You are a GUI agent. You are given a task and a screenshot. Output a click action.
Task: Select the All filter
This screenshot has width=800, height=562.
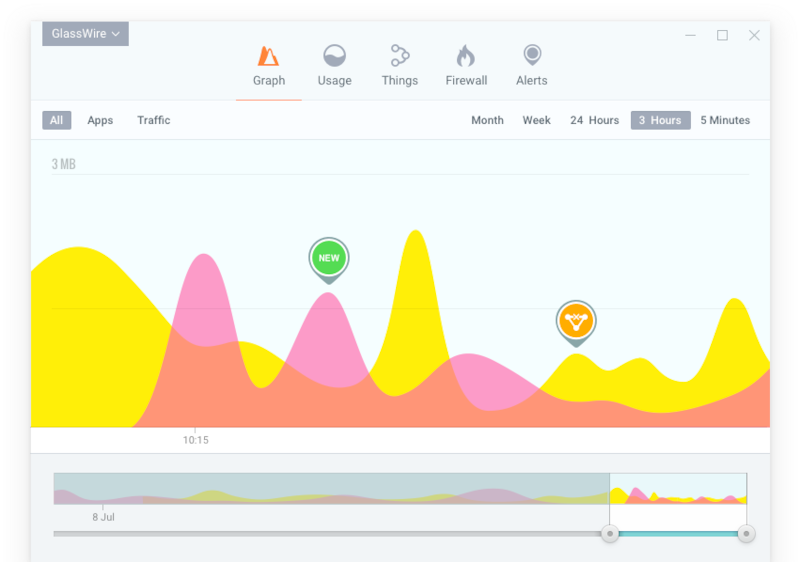pos(56,120)
